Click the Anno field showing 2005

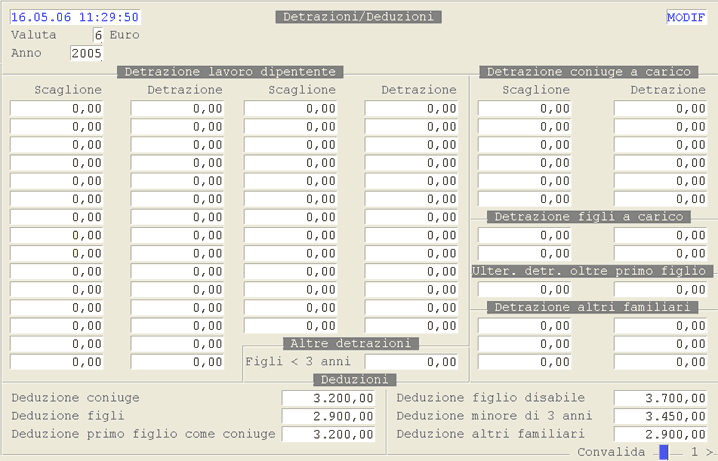coord(86,53)
